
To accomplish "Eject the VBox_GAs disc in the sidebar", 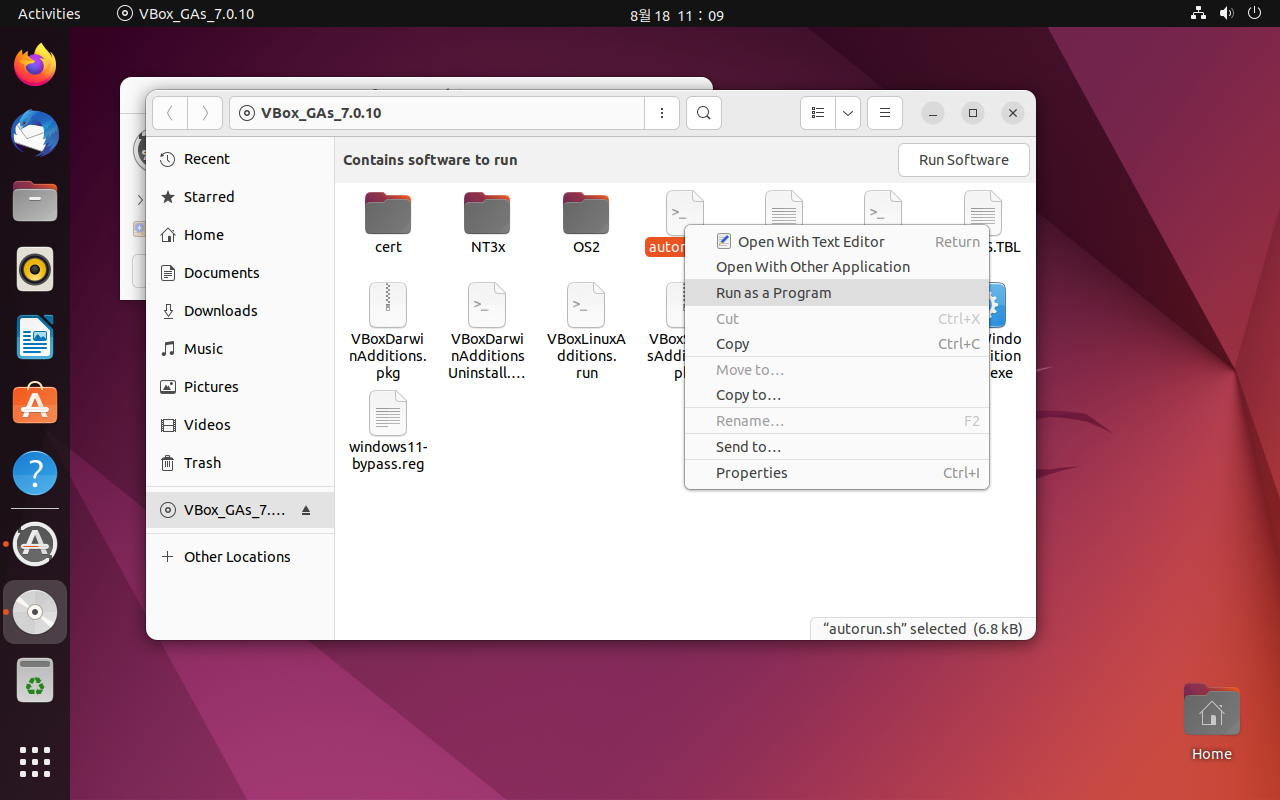I will (306, 510).
